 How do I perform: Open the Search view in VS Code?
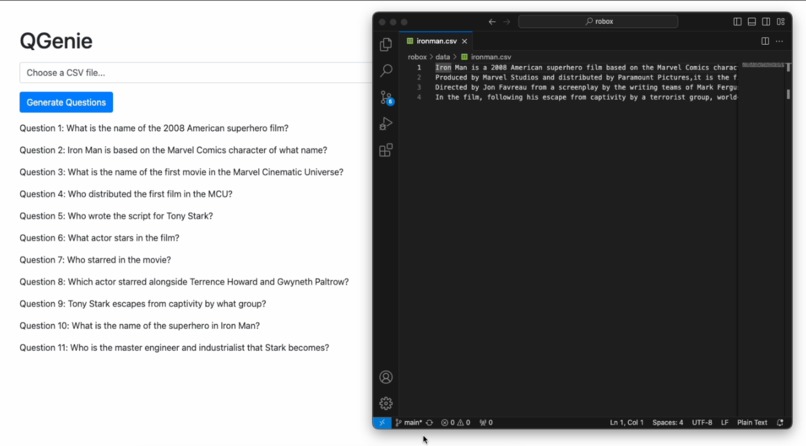tap(386, 70)
